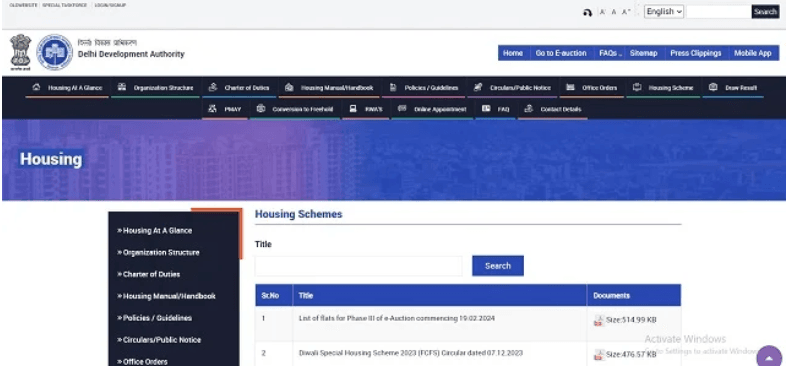The height and width of the screenshot is (371, 786).
Task: Click the header Search button
Action: (x=765, y=12)
